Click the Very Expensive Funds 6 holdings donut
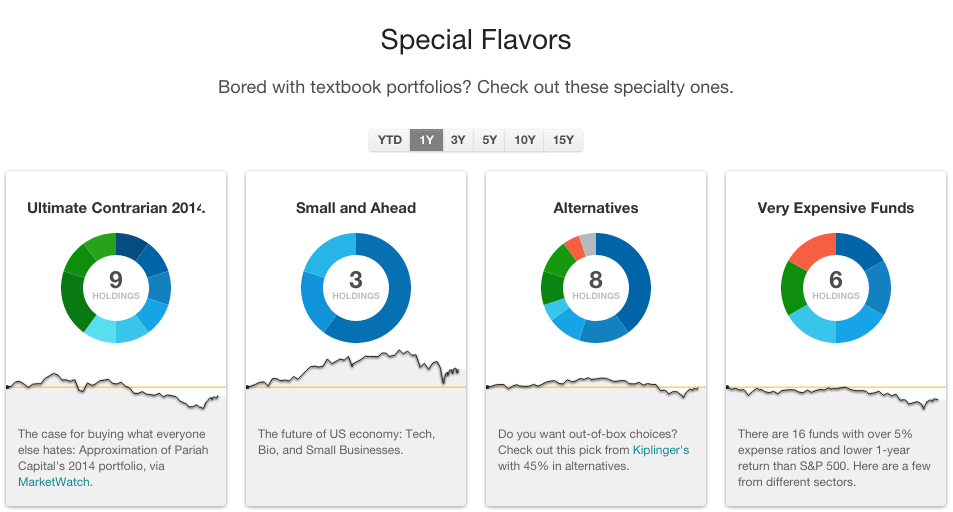This screenshot has height=512, width=953. coord(836,288)
